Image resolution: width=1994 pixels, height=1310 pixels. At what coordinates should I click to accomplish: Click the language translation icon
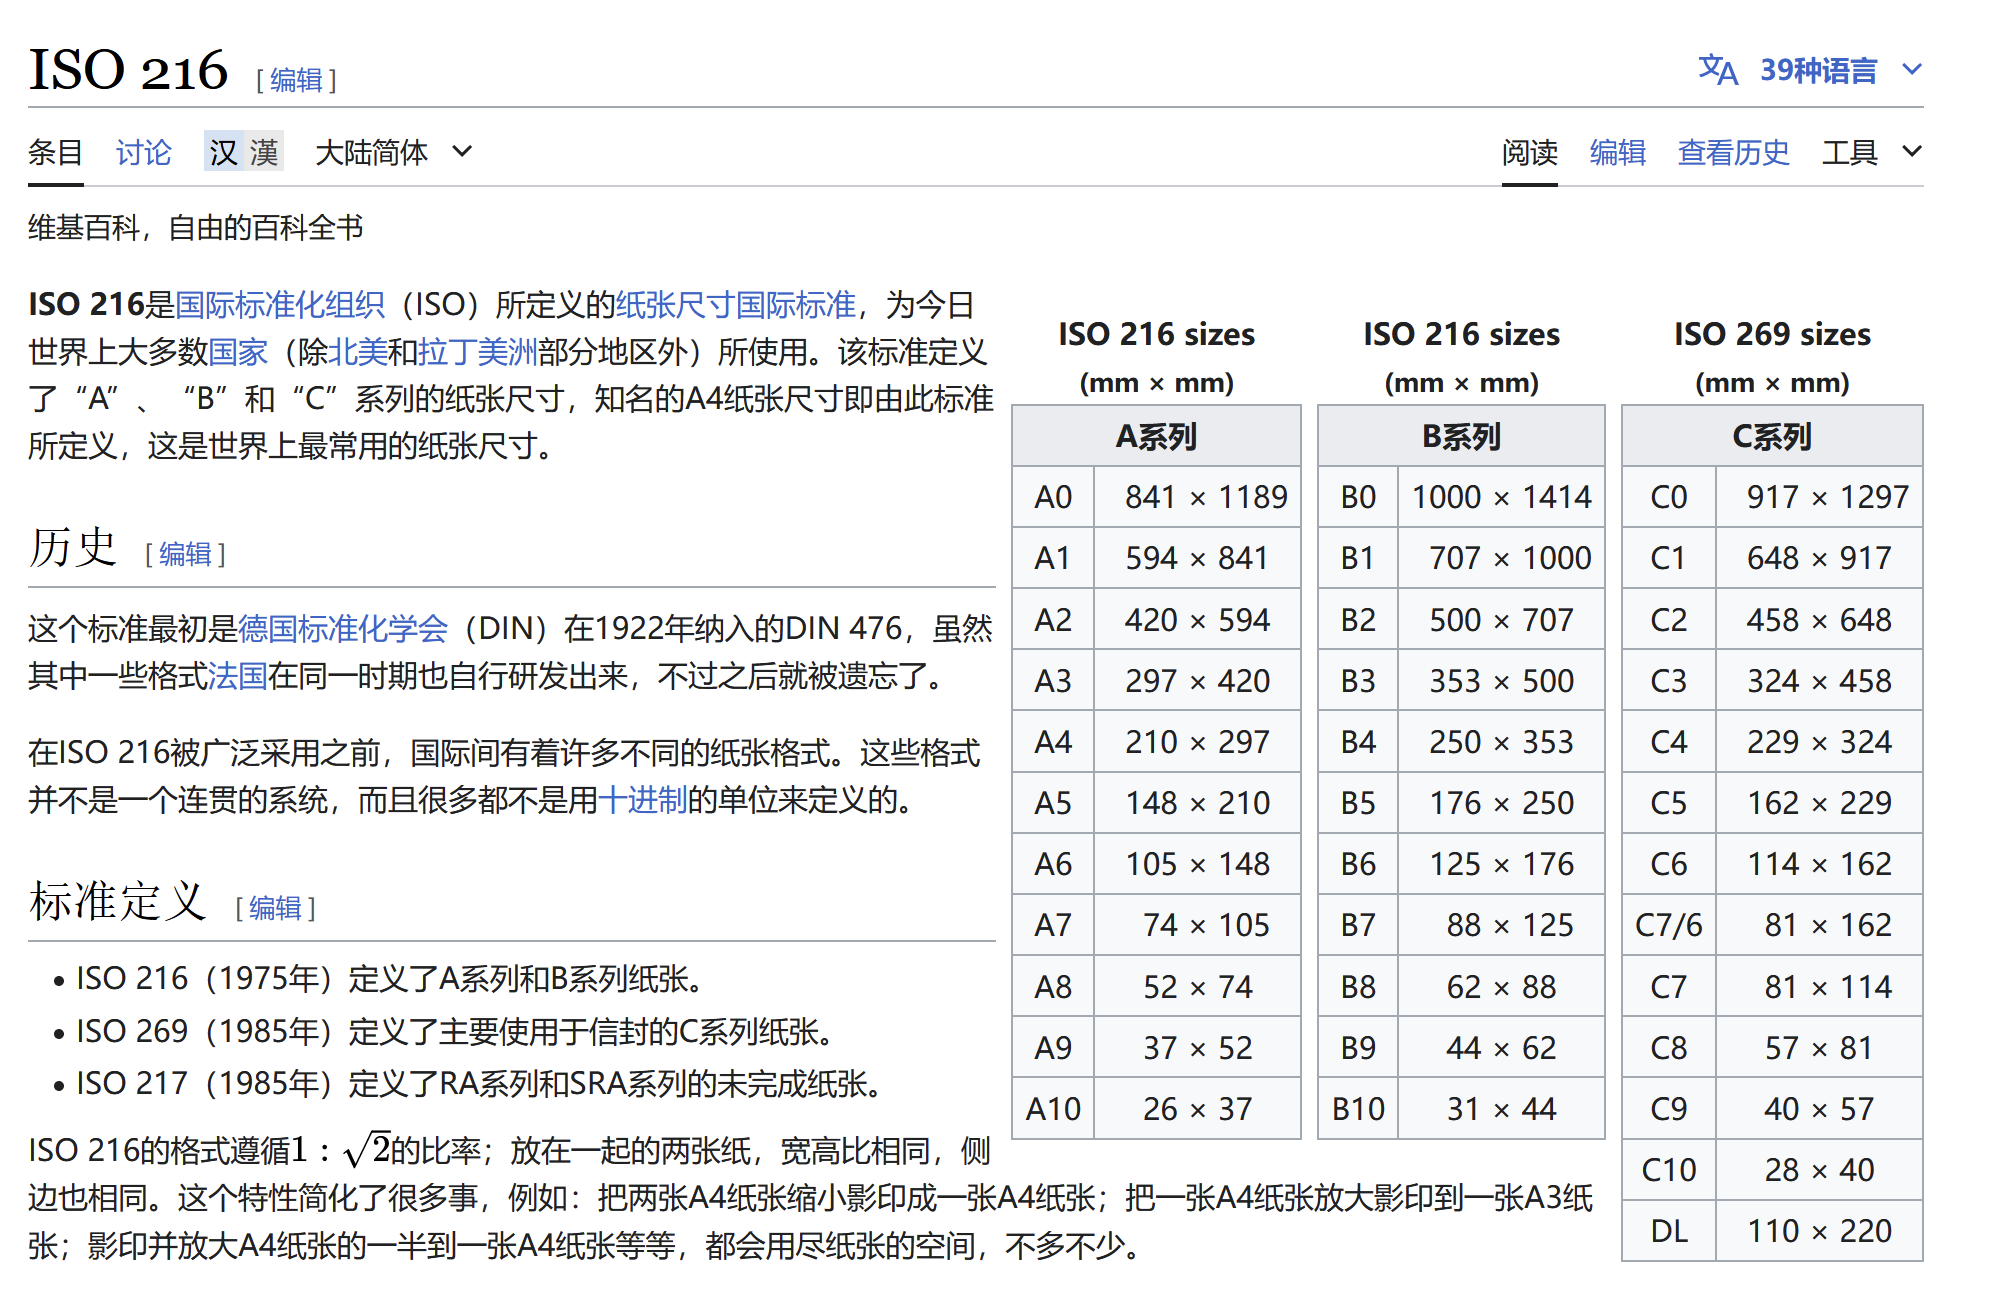[1717, 70]
